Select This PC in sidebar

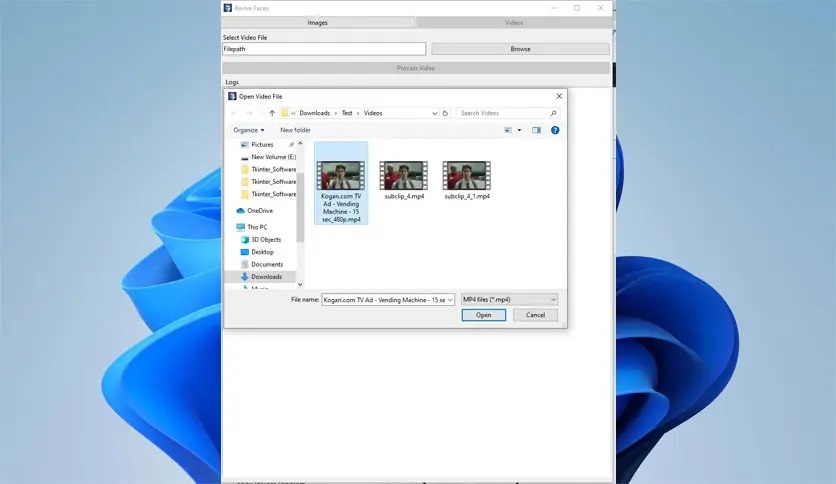pos(257,227)
